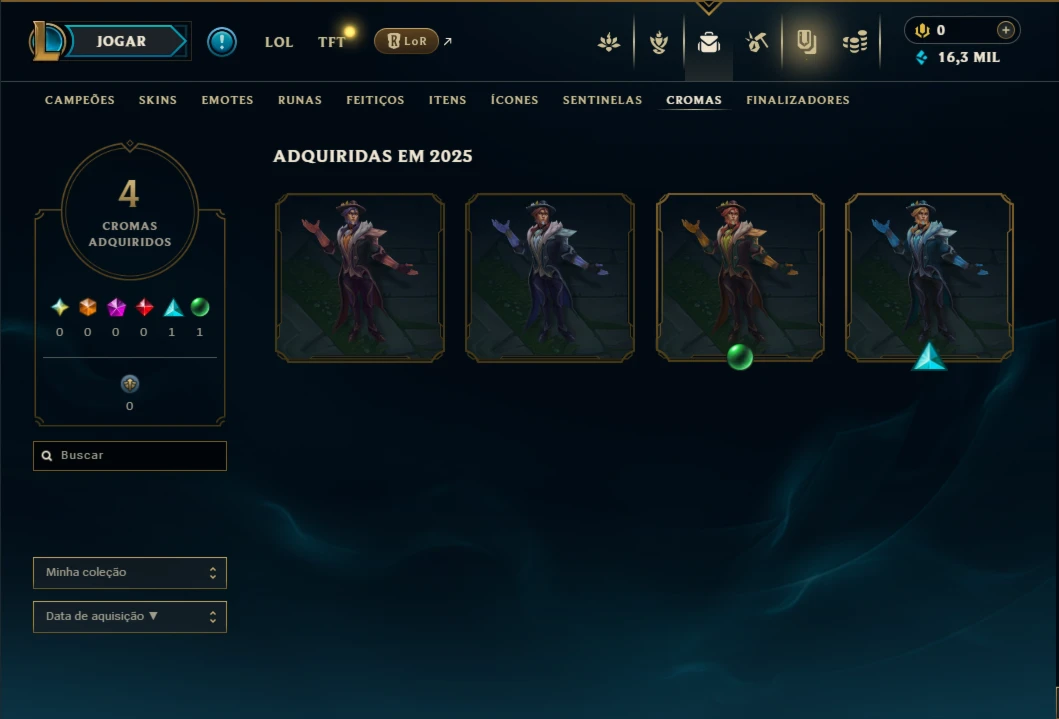This screenshot has height=719, width=1059.
Task: Click the Buscar search field
Action: [x=130, y=456]
